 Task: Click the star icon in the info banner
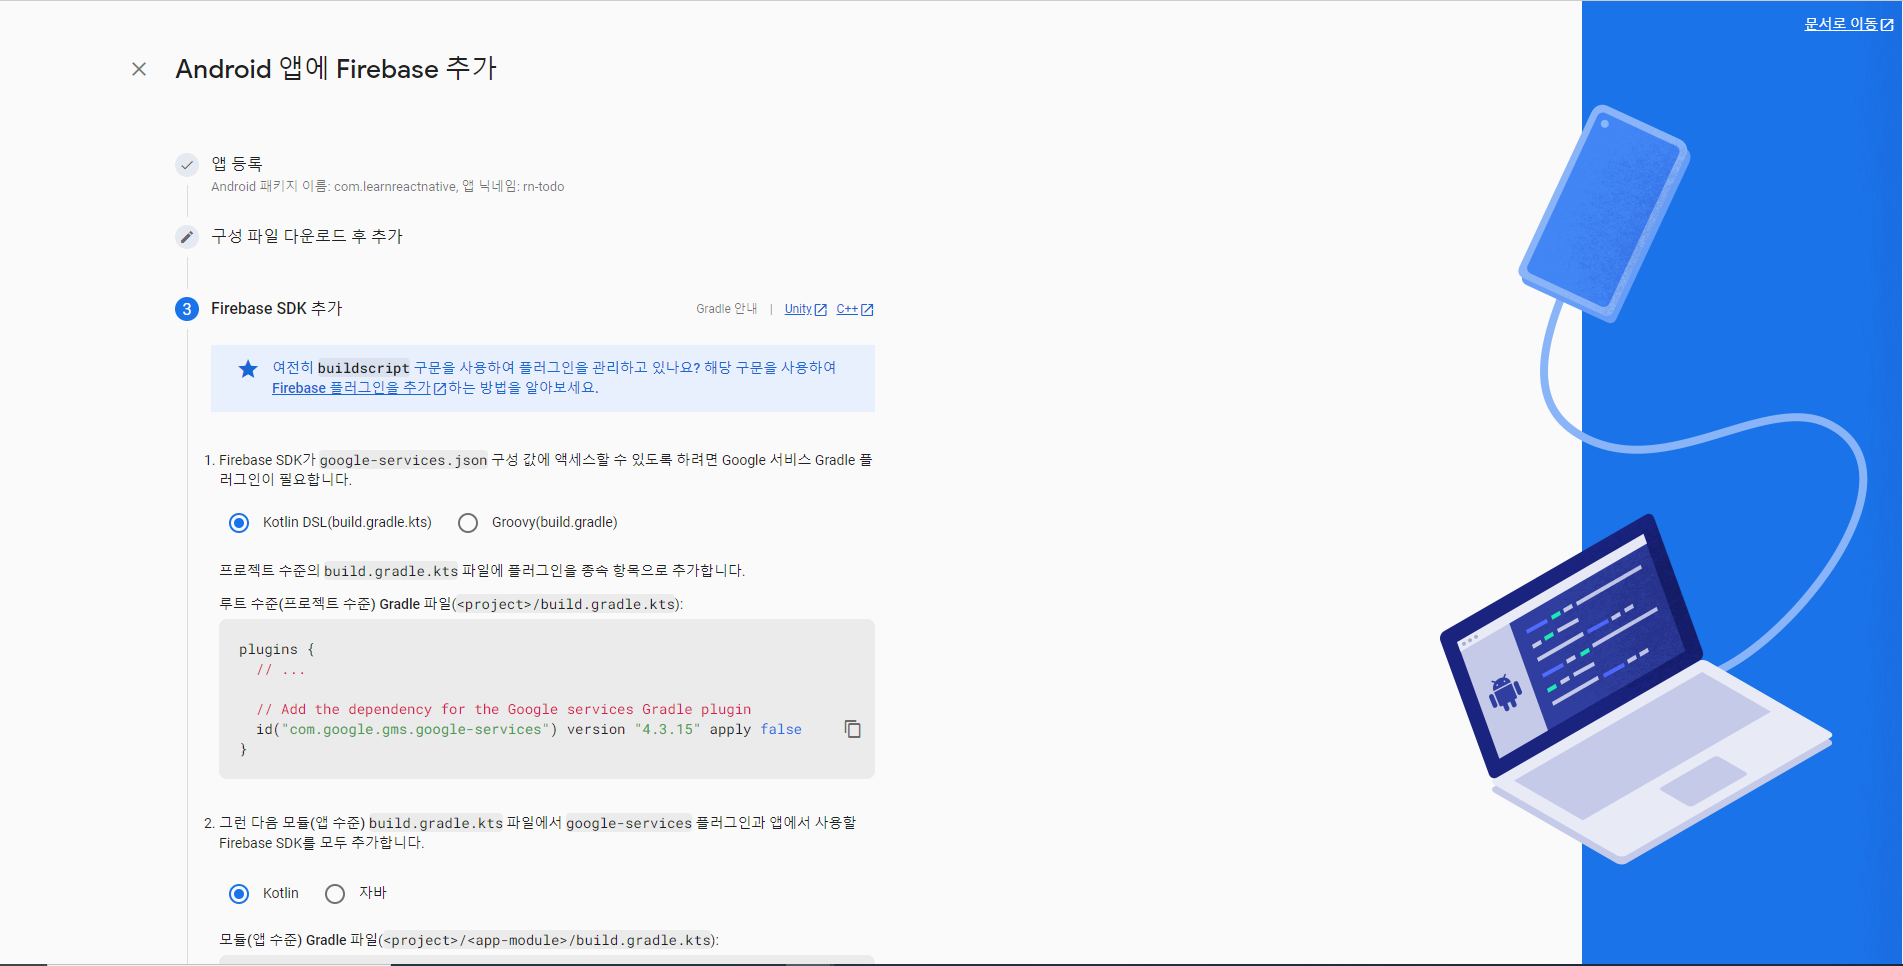pyautogui.click(x=248, y=369)
